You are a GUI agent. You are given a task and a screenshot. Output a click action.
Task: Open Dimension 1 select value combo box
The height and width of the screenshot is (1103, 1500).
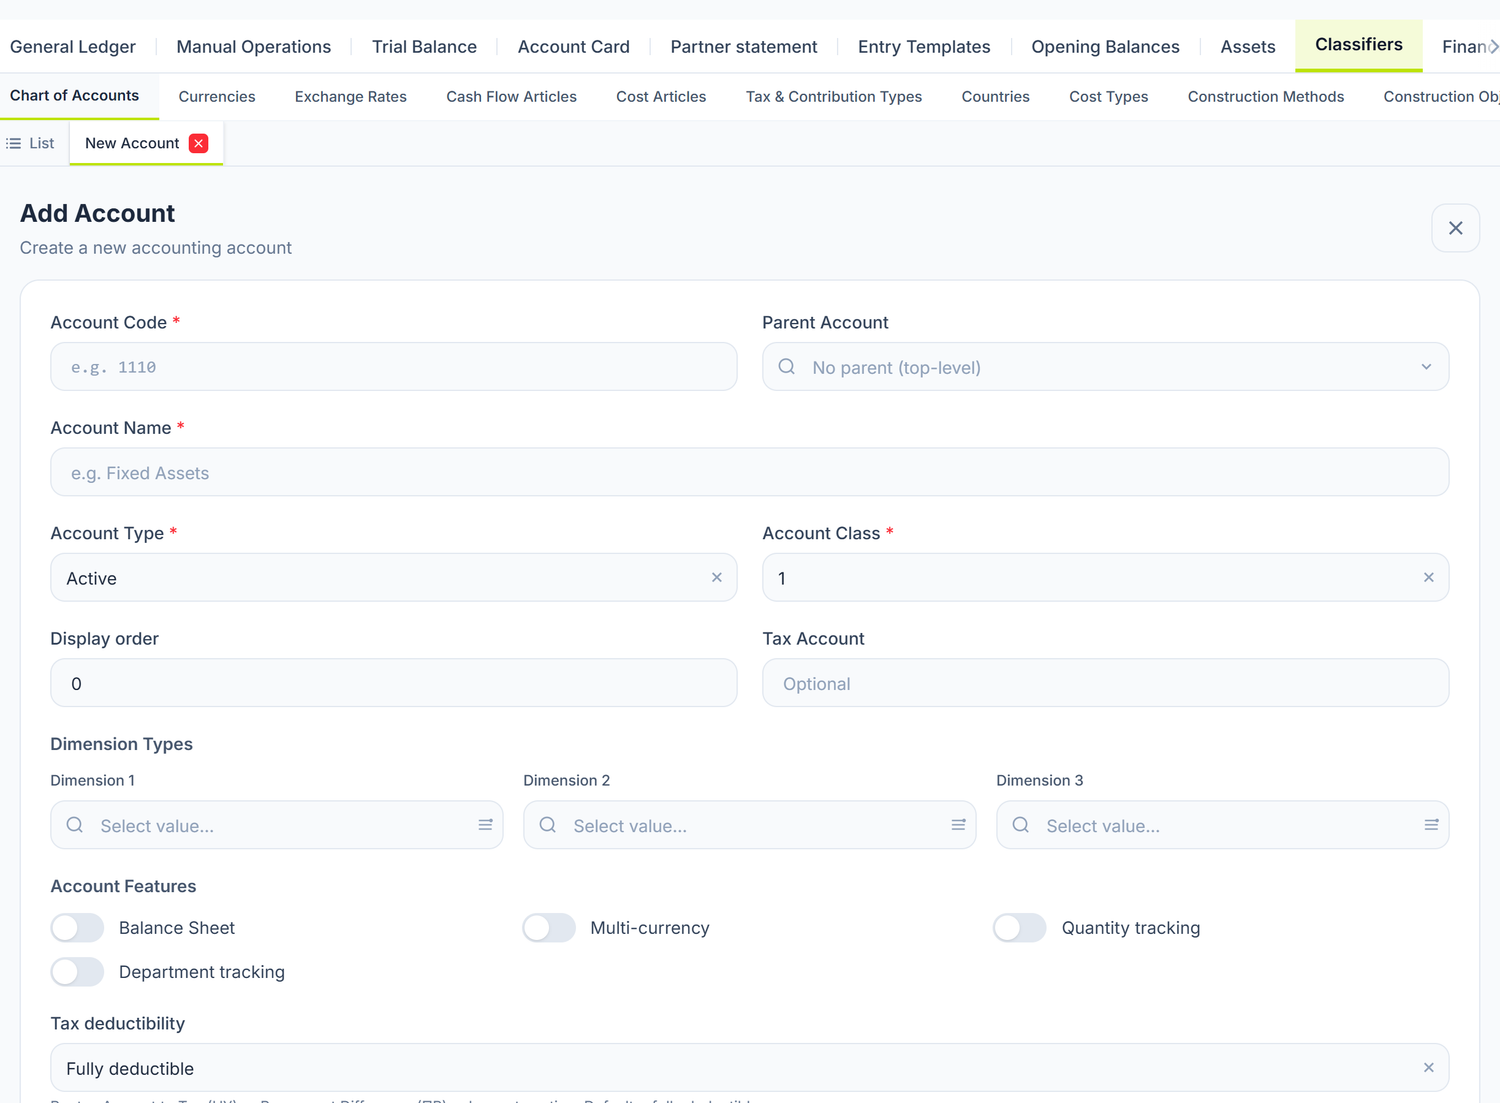click(x=277, y=825)
